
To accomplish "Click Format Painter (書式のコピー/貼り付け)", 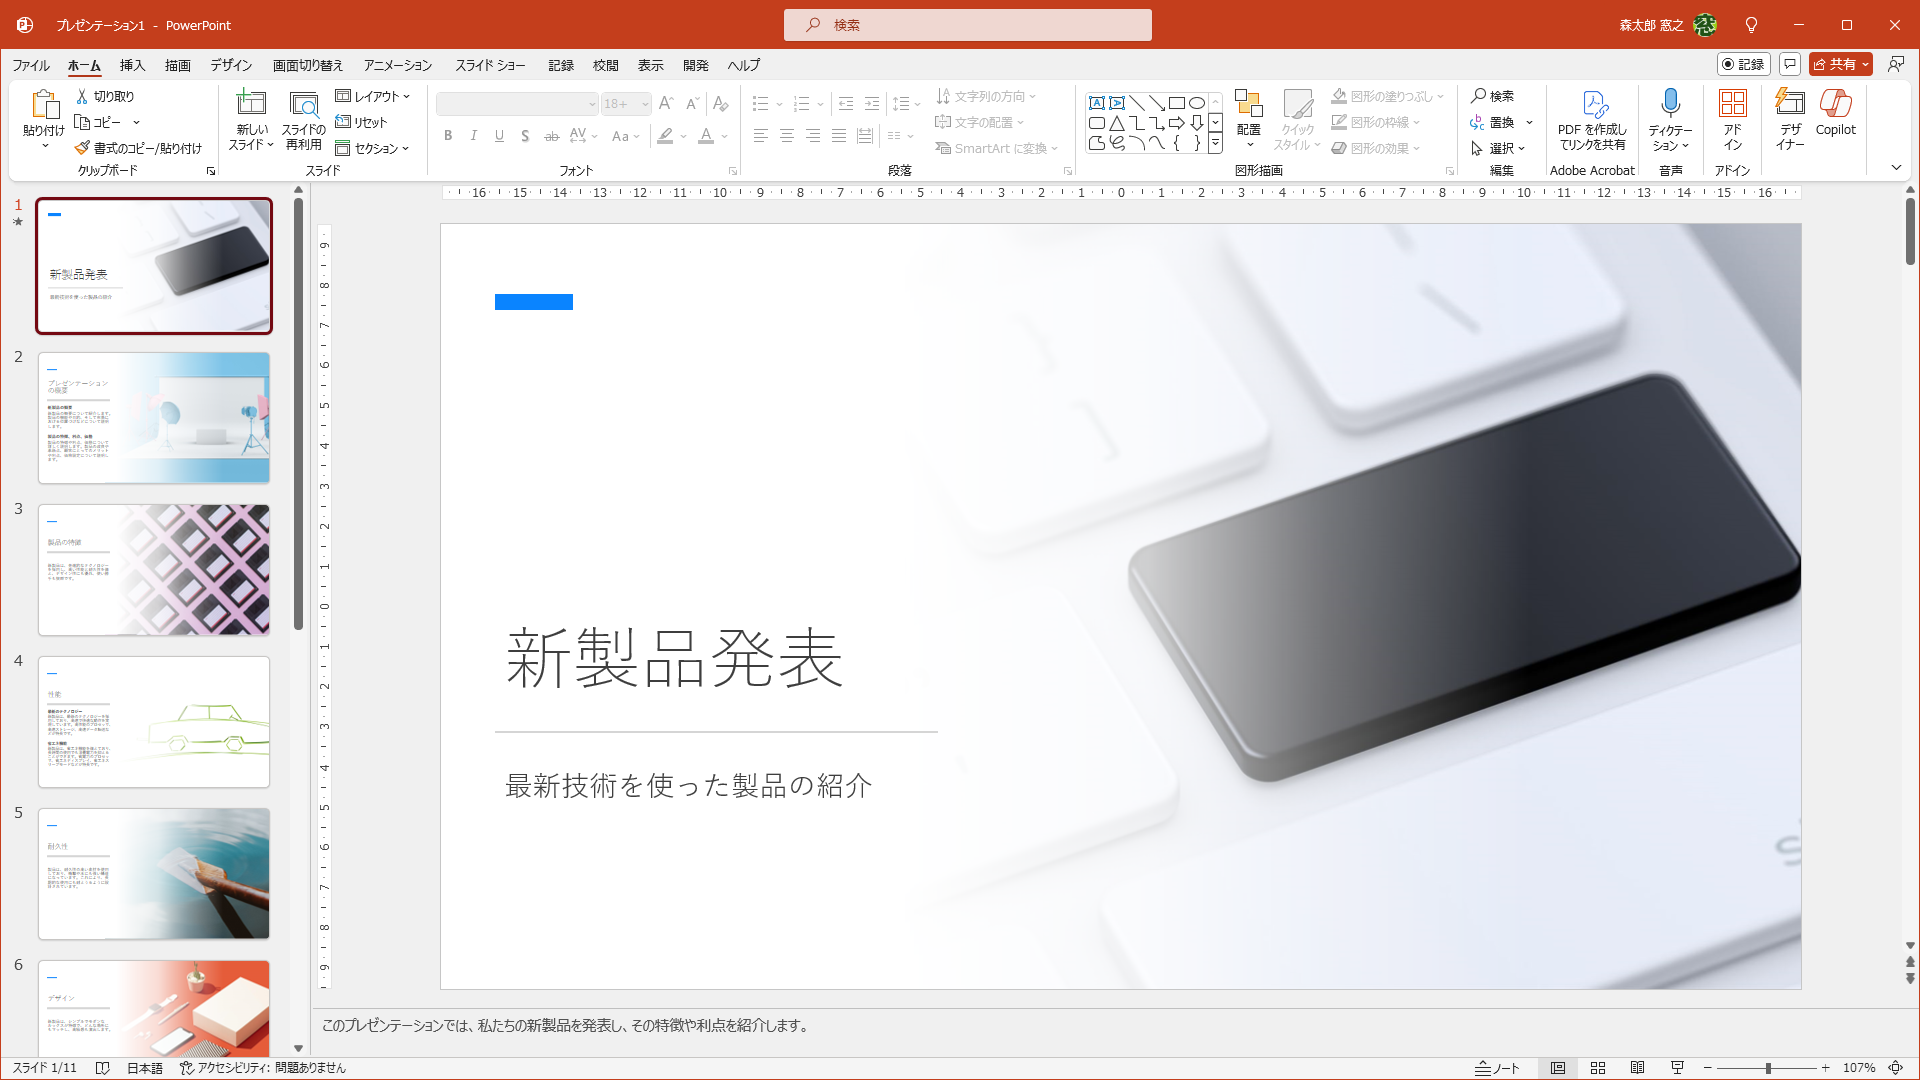I will 138,148.
